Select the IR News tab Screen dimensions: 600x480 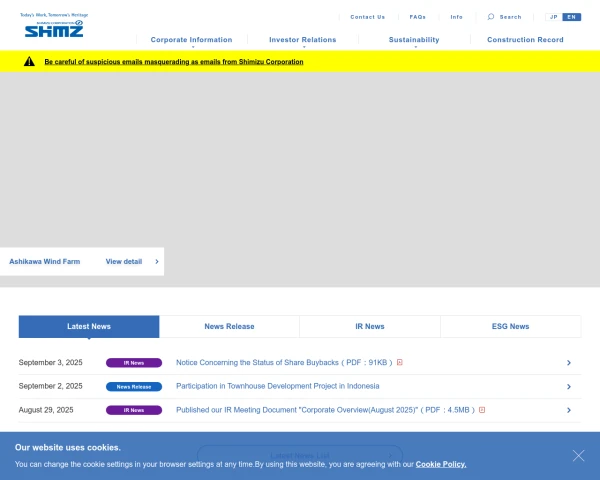pyautogui.click(x=369, y=326)
